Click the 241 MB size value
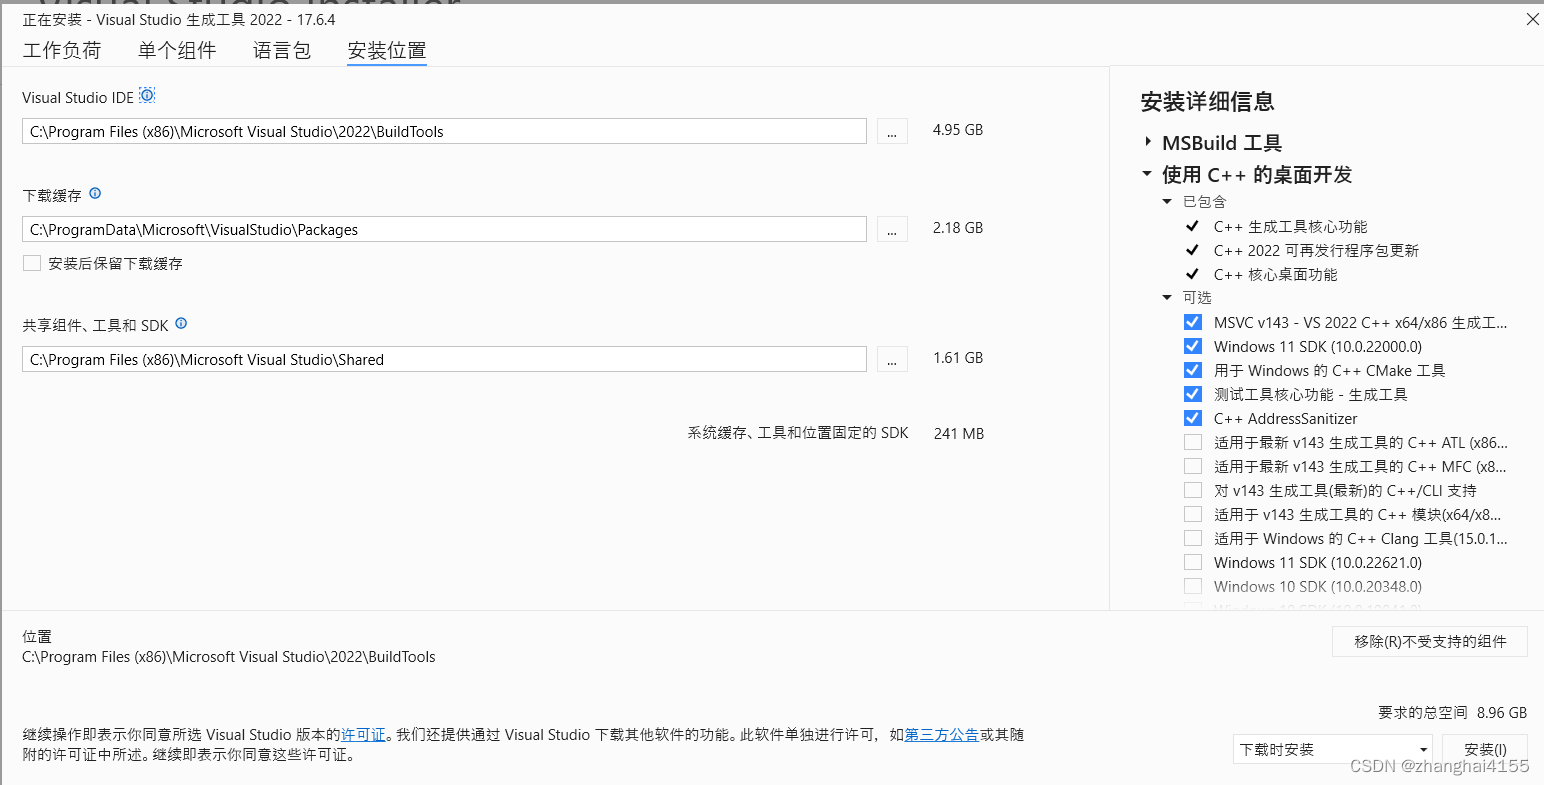This screenshot has height=785, width=1544. pos(958,434)
